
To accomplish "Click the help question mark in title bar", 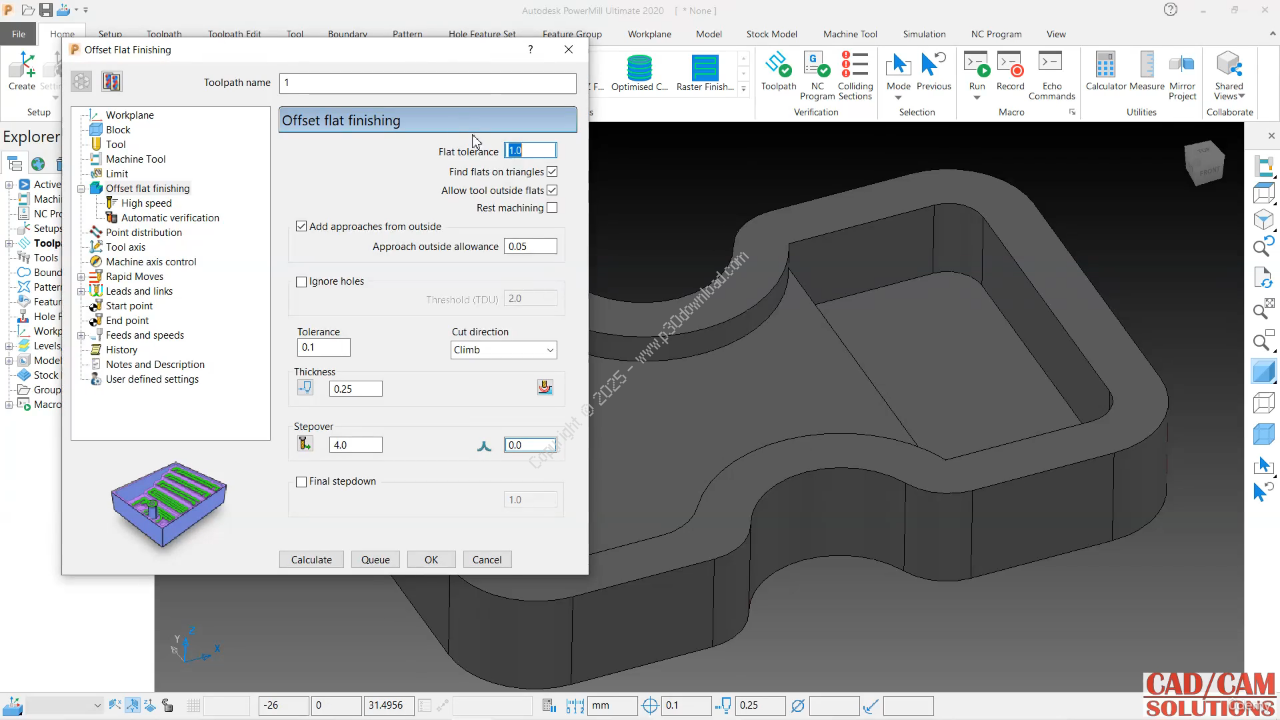I will point(1170,10).
